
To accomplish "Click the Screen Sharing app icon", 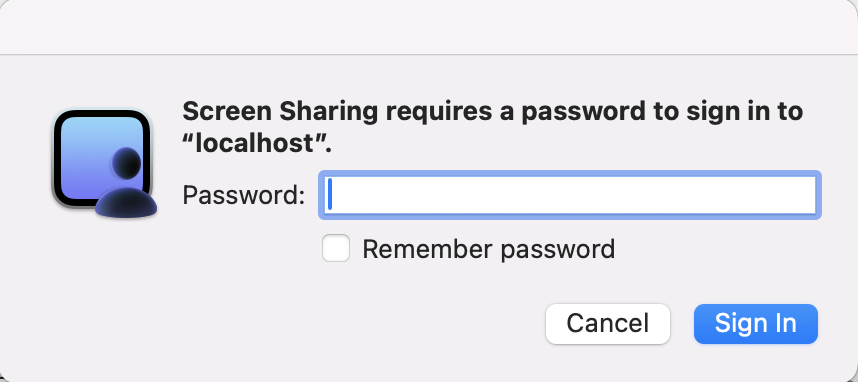I will 105,162.
